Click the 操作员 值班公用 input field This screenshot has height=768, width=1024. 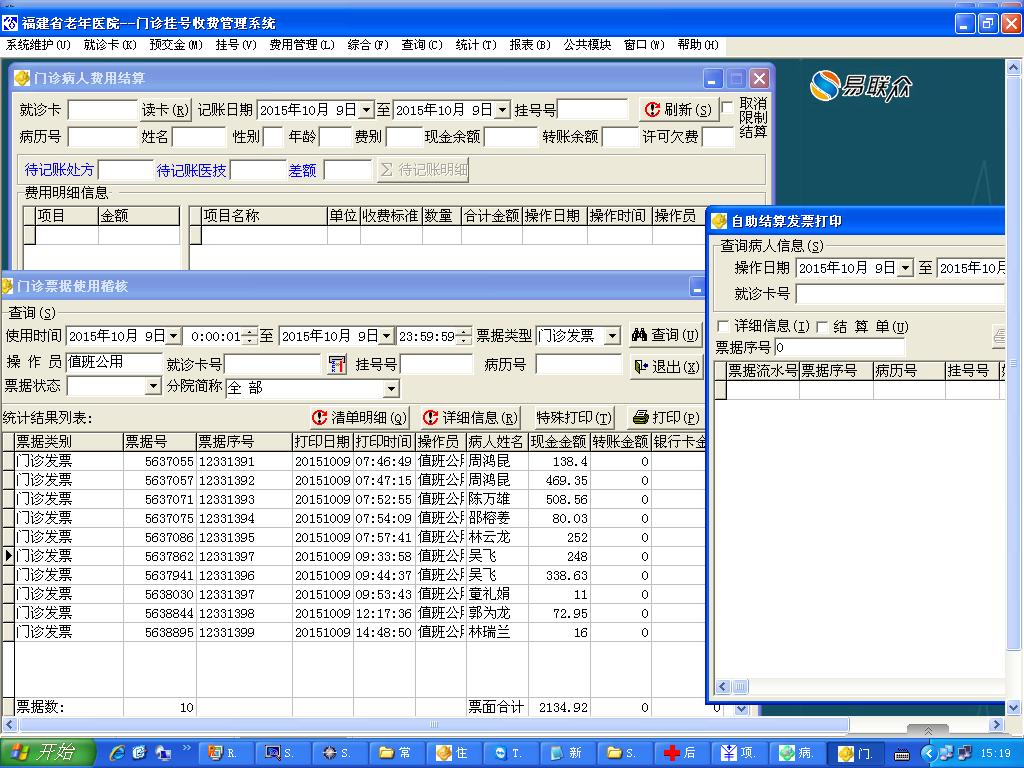(x=114, y=362)
